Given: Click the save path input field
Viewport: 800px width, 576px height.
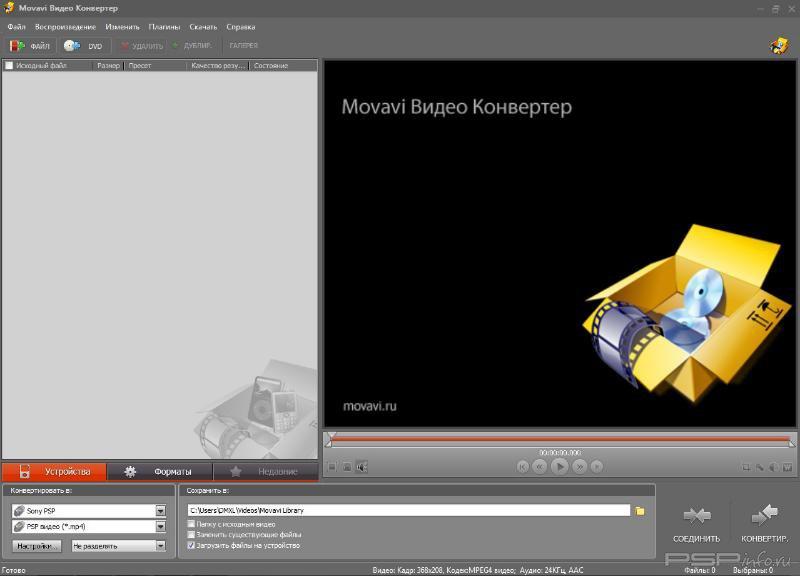Looking at the screenshot, I should 408,511.
